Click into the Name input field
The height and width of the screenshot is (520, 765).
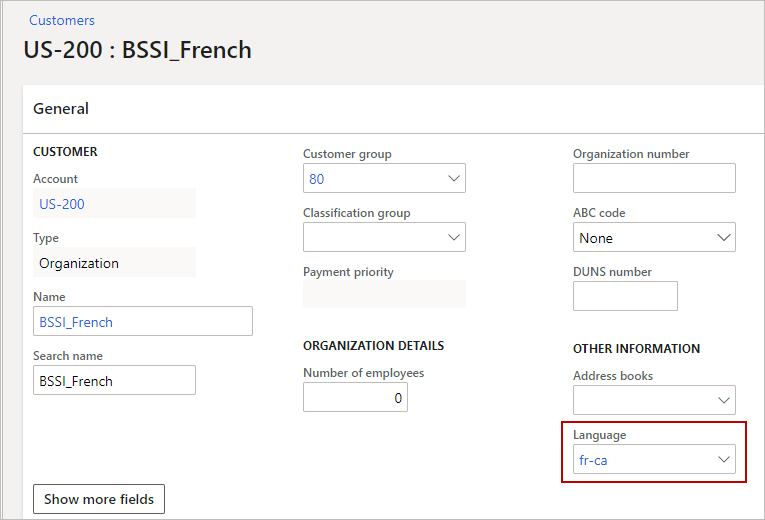[142, 322]
